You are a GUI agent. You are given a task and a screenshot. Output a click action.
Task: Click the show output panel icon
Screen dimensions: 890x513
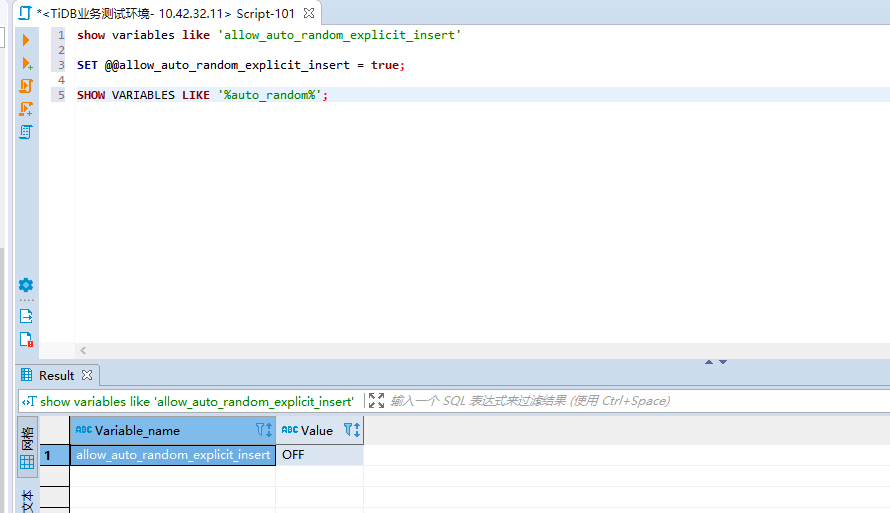(x=26, y=316)
